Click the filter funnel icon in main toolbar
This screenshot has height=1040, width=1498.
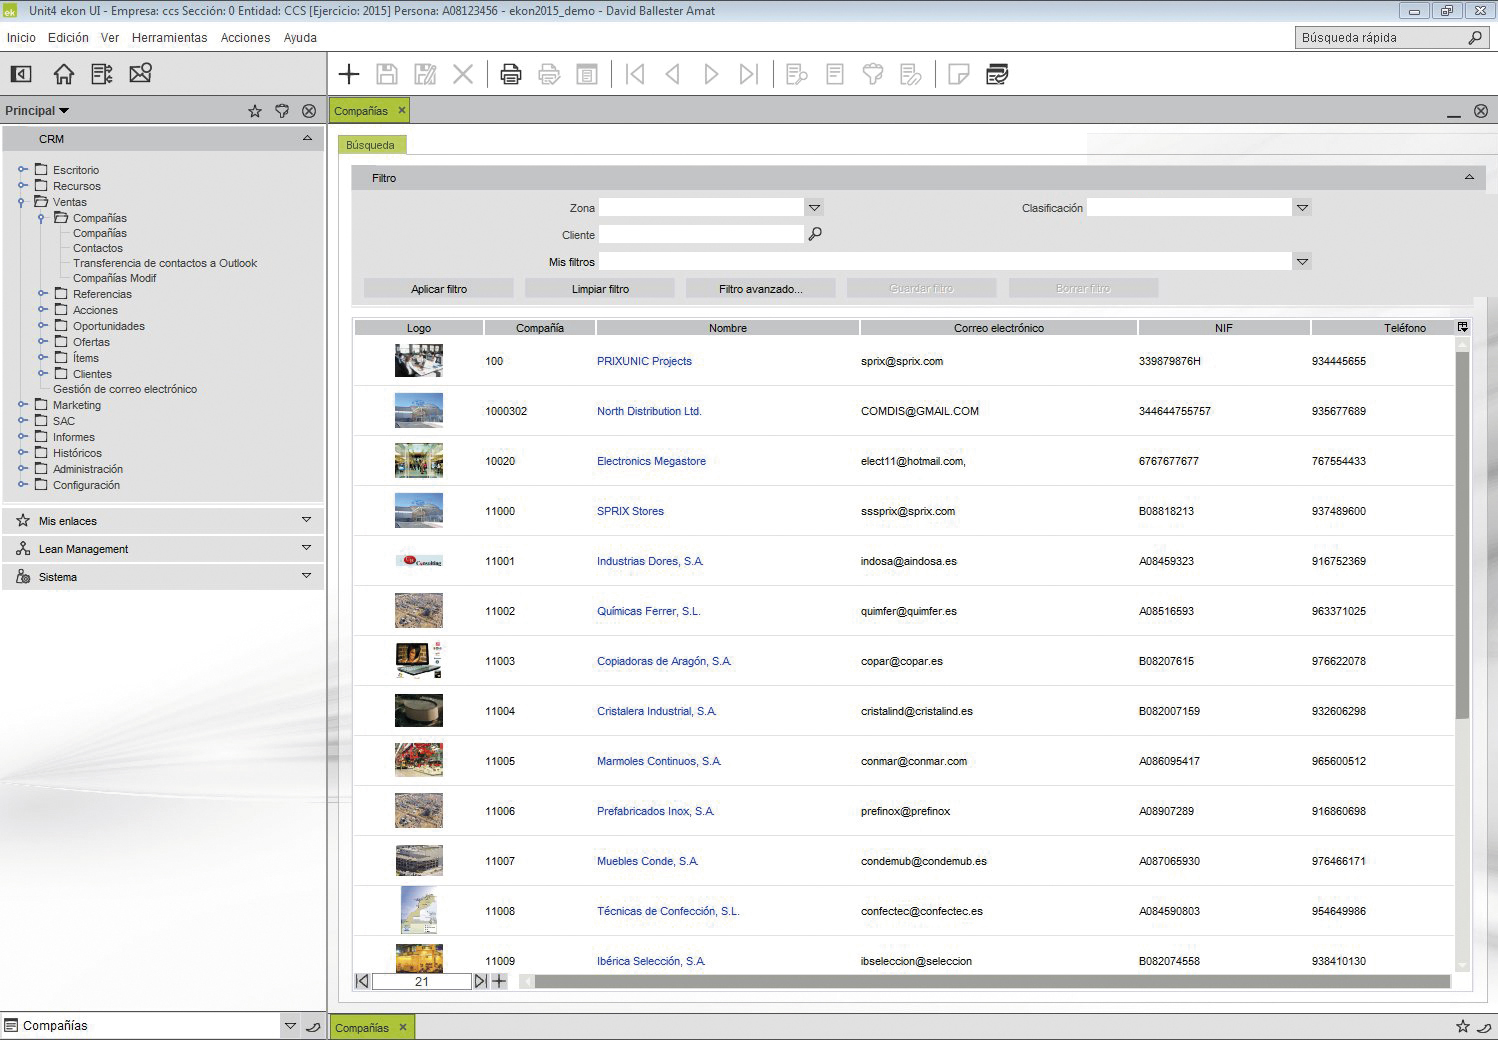873,74
